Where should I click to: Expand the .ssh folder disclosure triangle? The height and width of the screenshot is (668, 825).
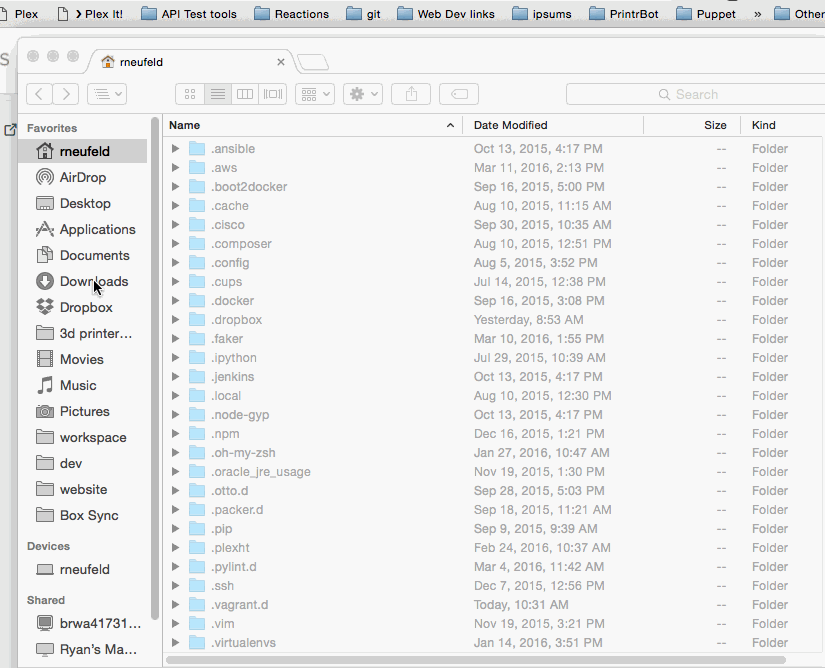pyautogui.click(x=175, y=586)
